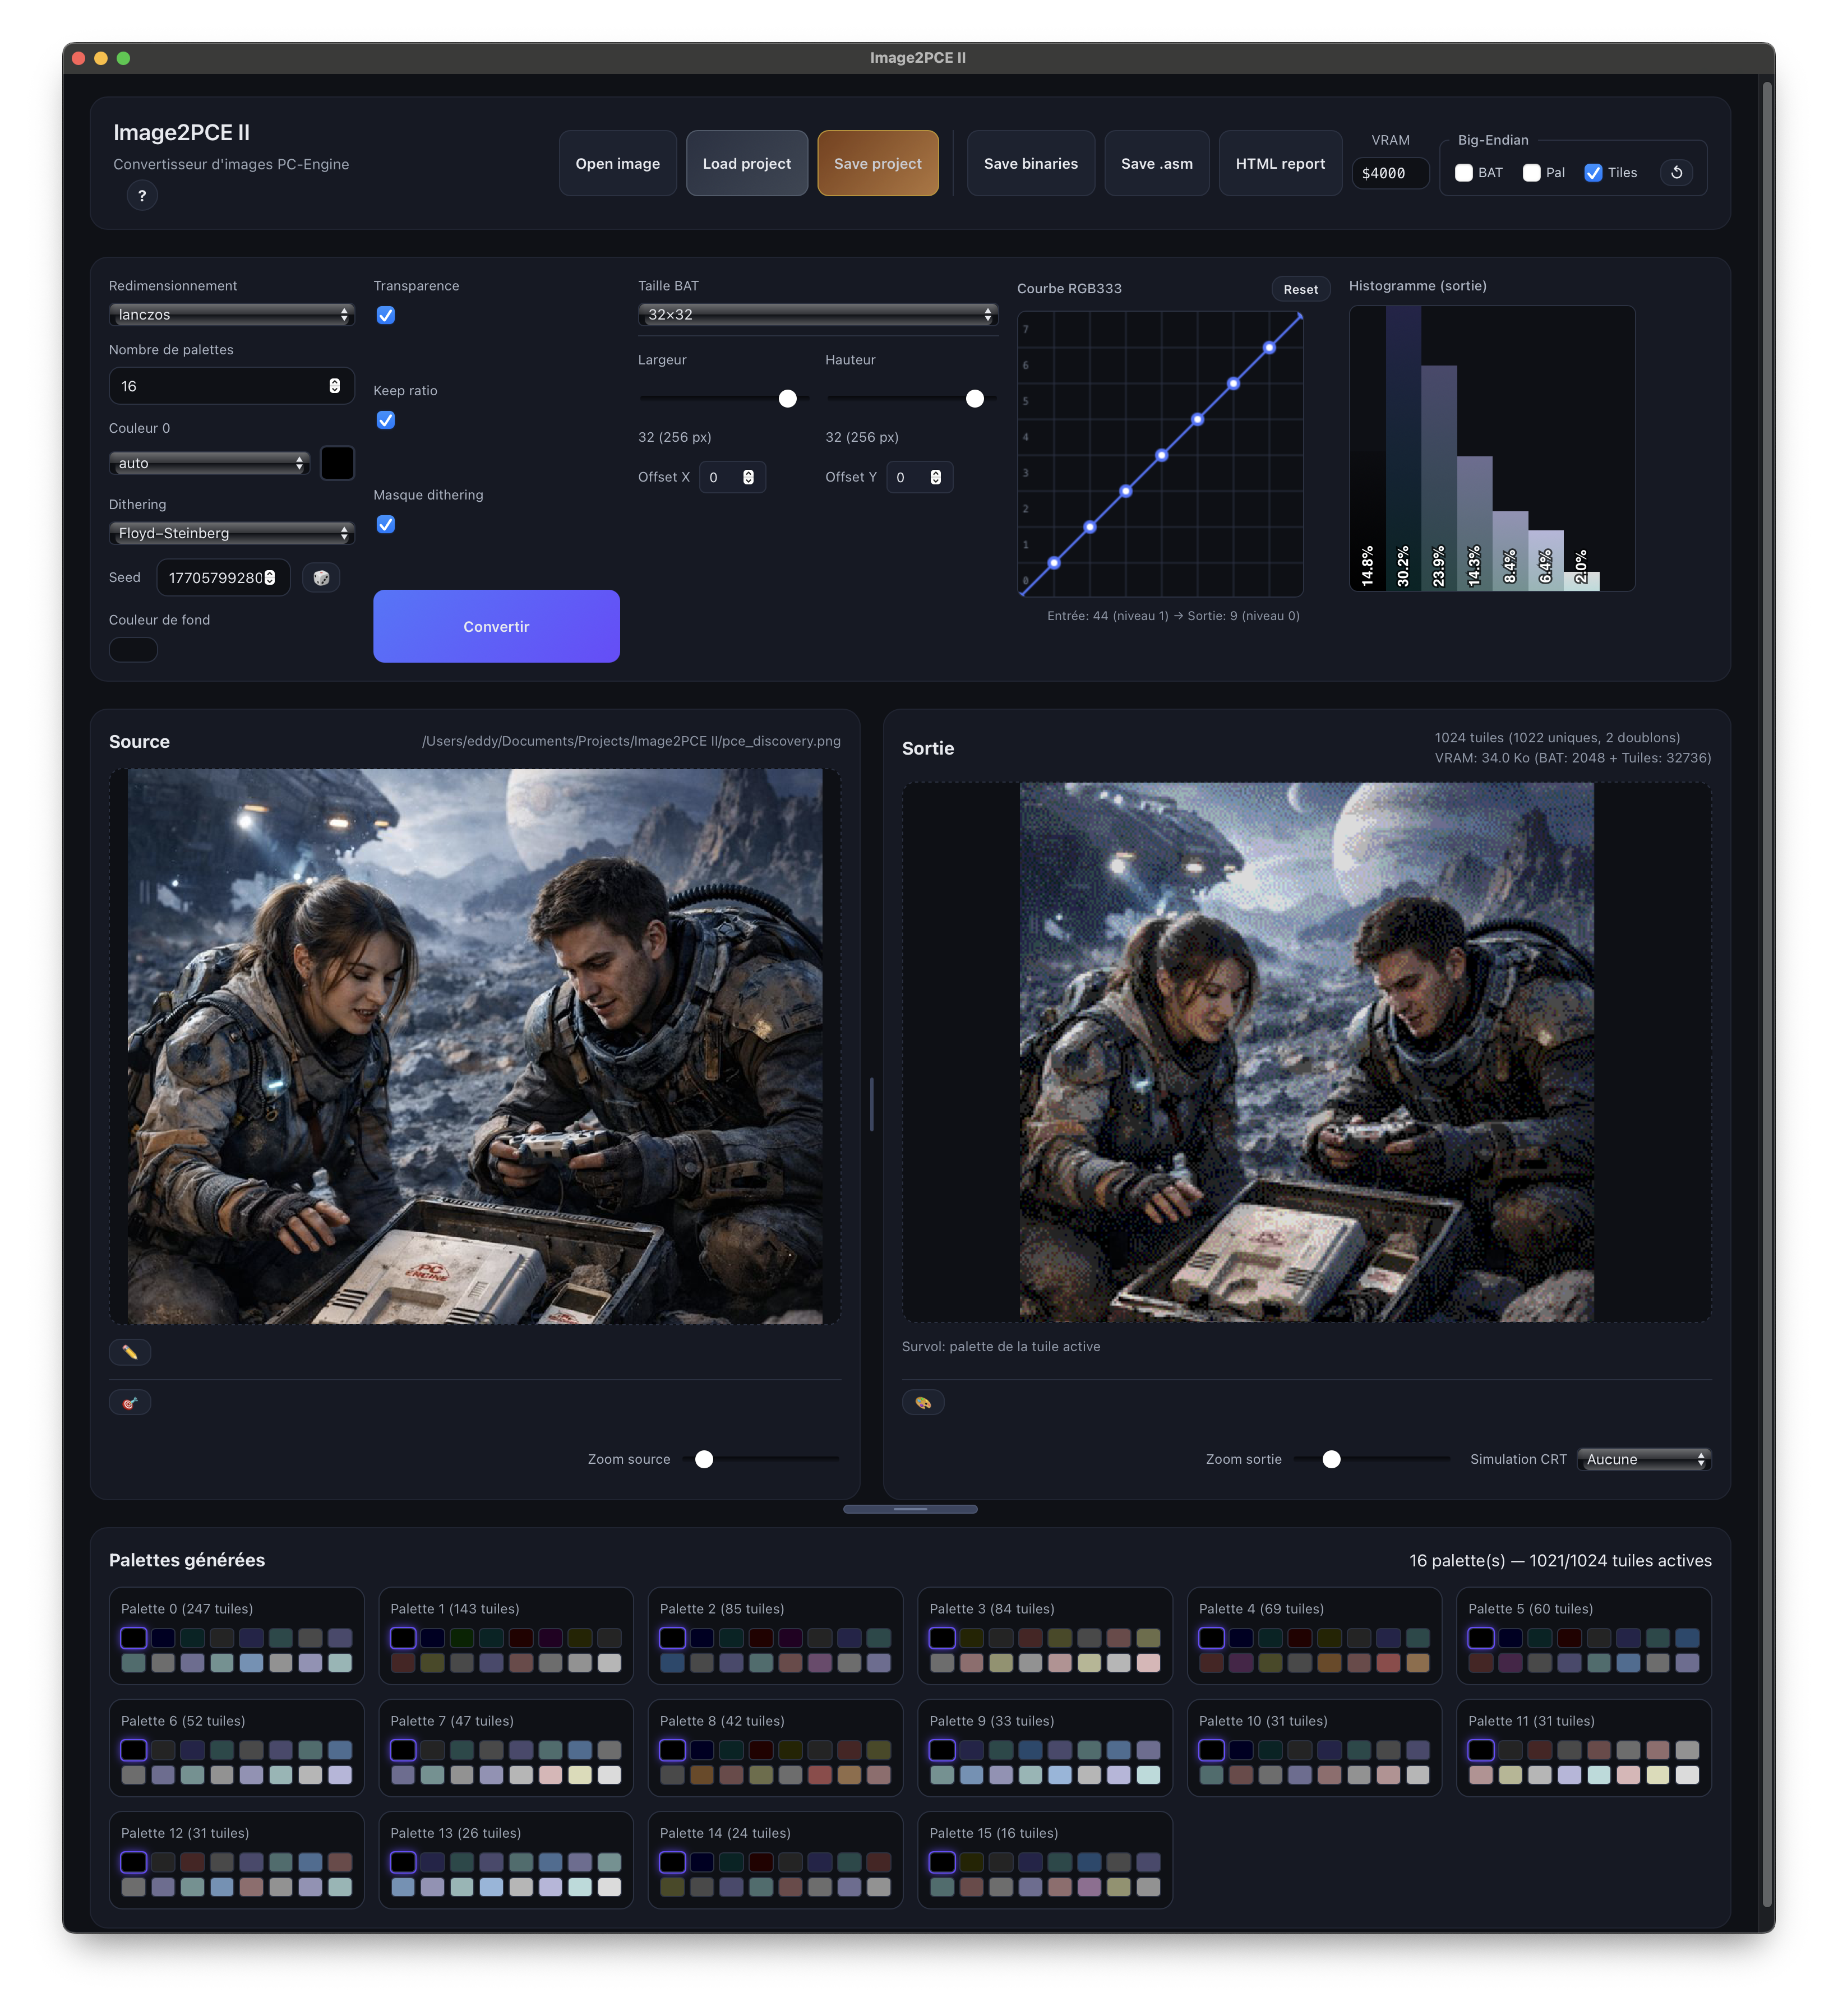Open the Taille BAT 32×32 dropdown
Screen dimensions: 1838x2016
point(817,315)
